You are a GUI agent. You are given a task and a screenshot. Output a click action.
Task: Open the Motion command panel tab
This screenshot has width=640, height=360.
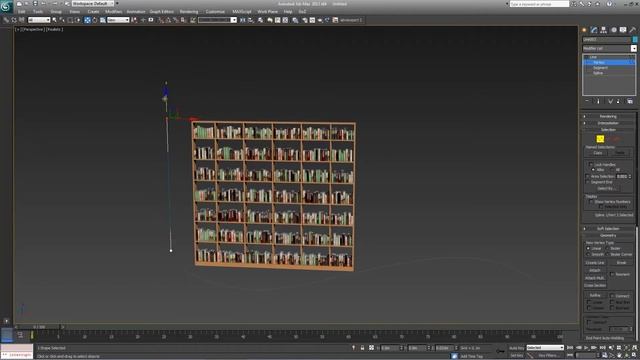pos(613,30)
